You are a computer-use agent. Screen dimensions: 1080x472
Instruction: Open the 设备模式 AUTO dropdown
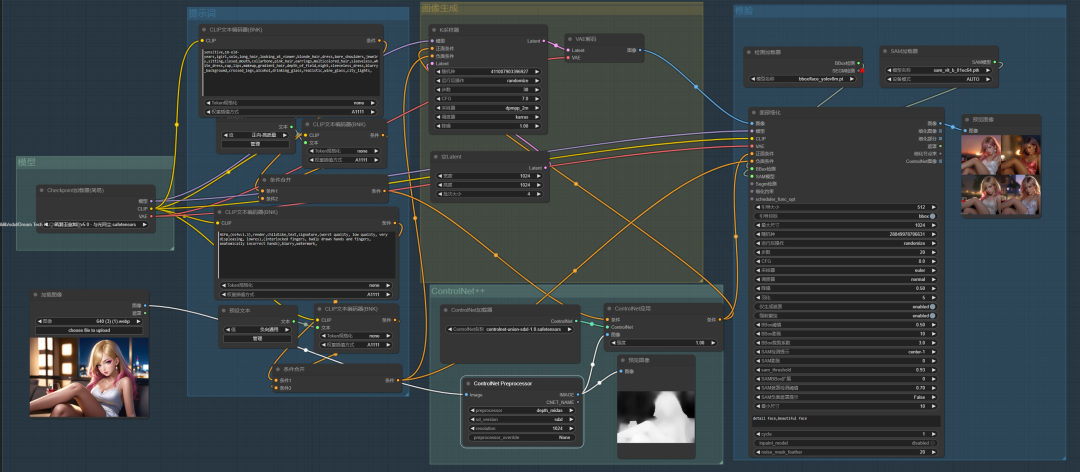coord(940,79)
